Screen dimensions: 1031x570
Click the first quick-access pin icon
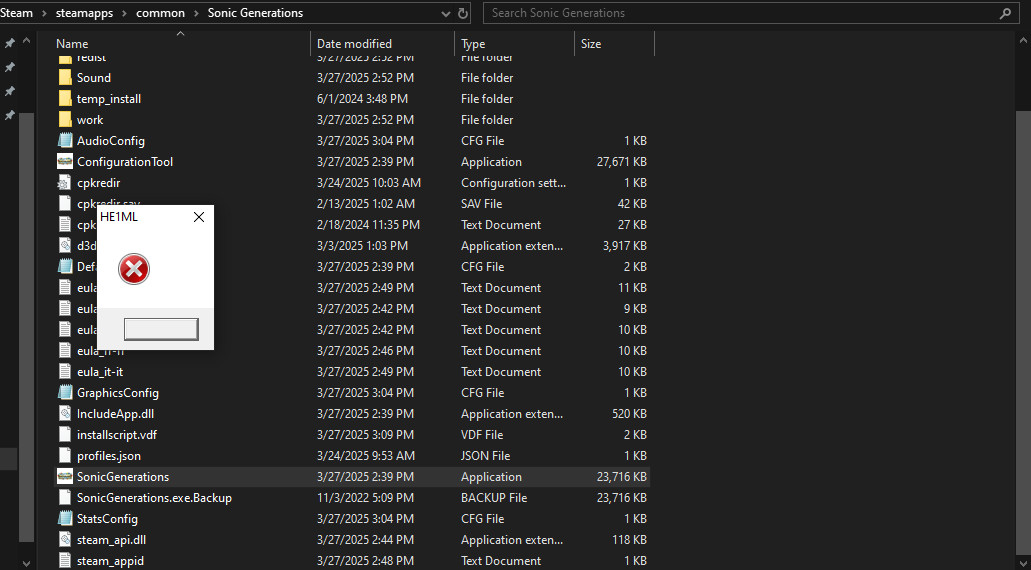10,43
